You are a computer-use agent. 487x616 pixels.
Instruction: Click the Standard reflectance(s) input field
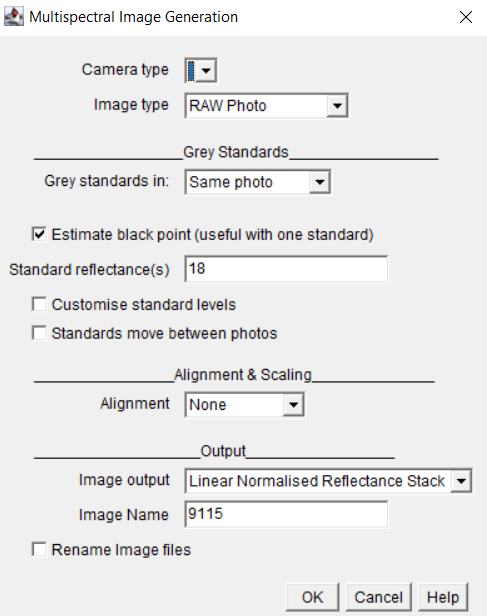tap(286, 269)
